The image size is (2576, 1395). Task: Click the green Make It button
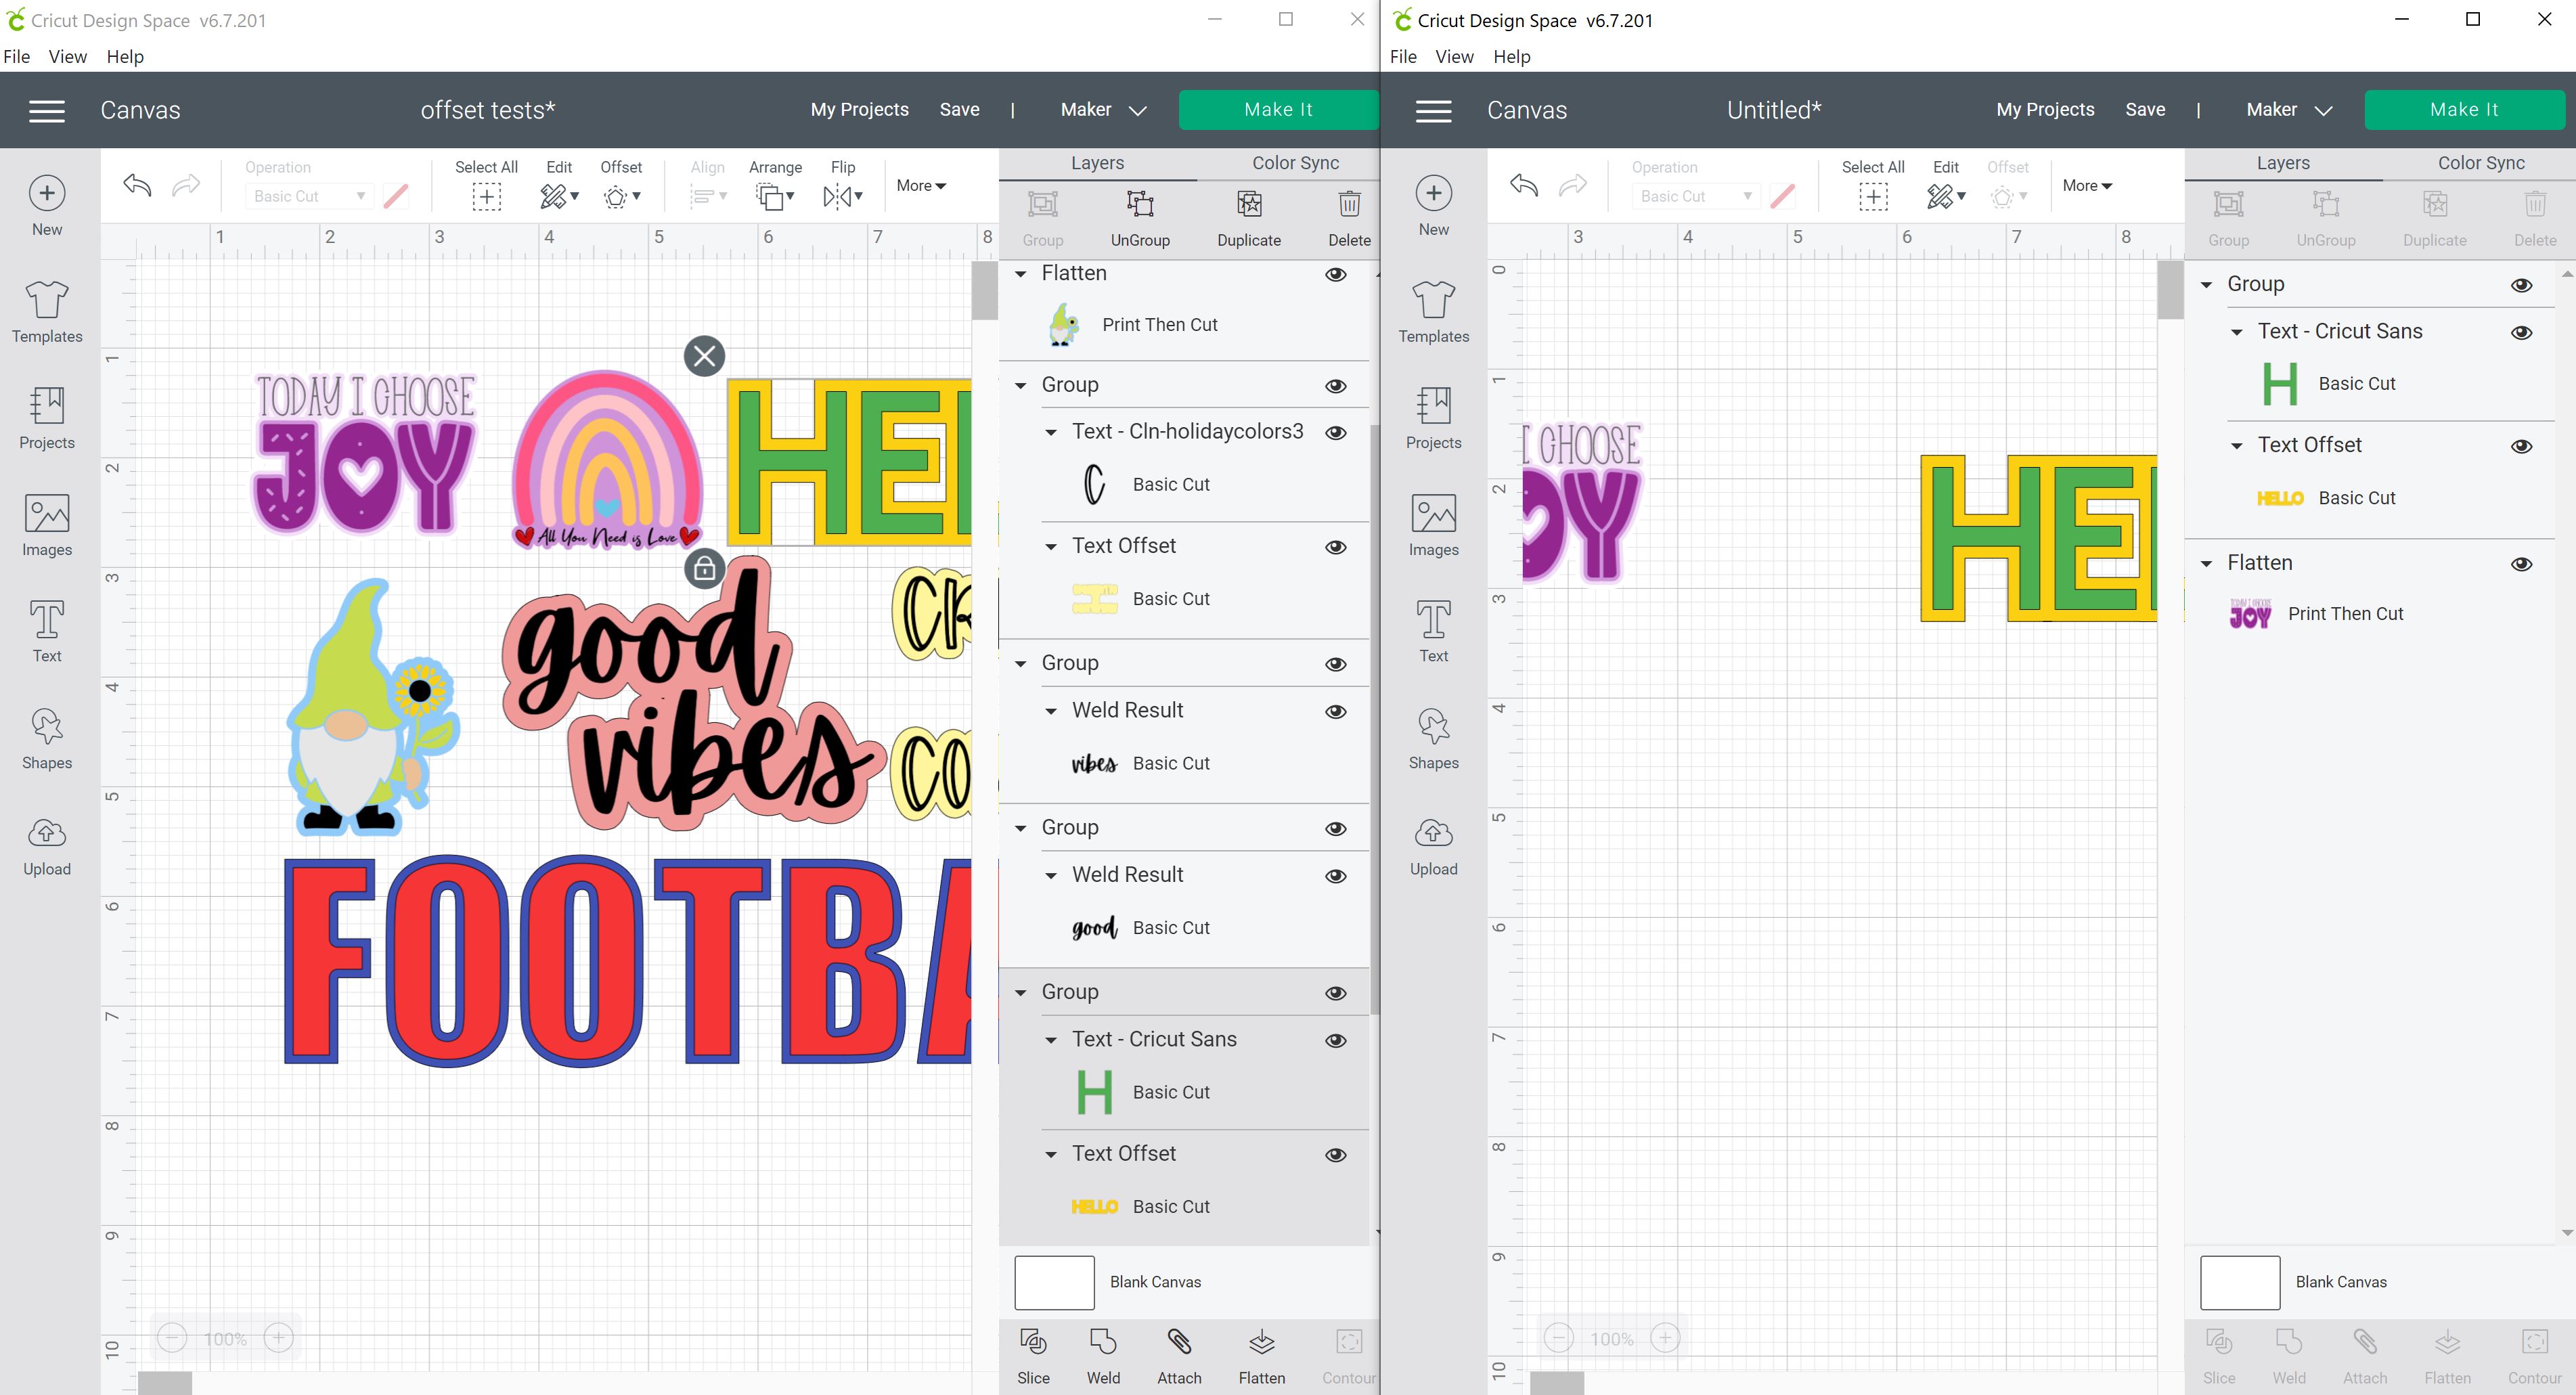click(x=1278, y=110)
